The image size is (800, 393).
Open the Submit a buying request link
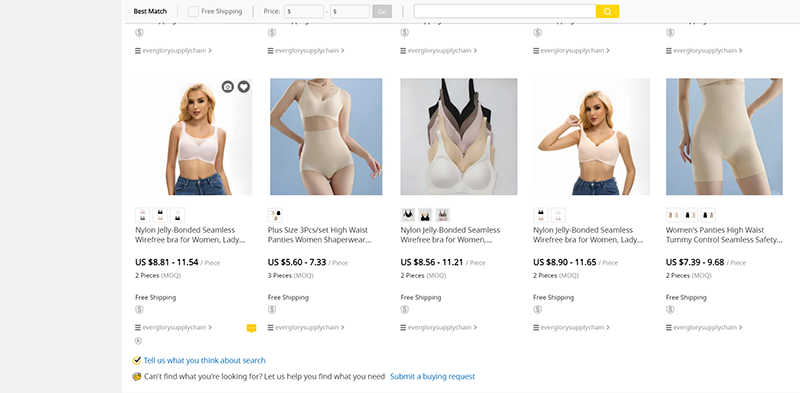click(x=433, y=377)
